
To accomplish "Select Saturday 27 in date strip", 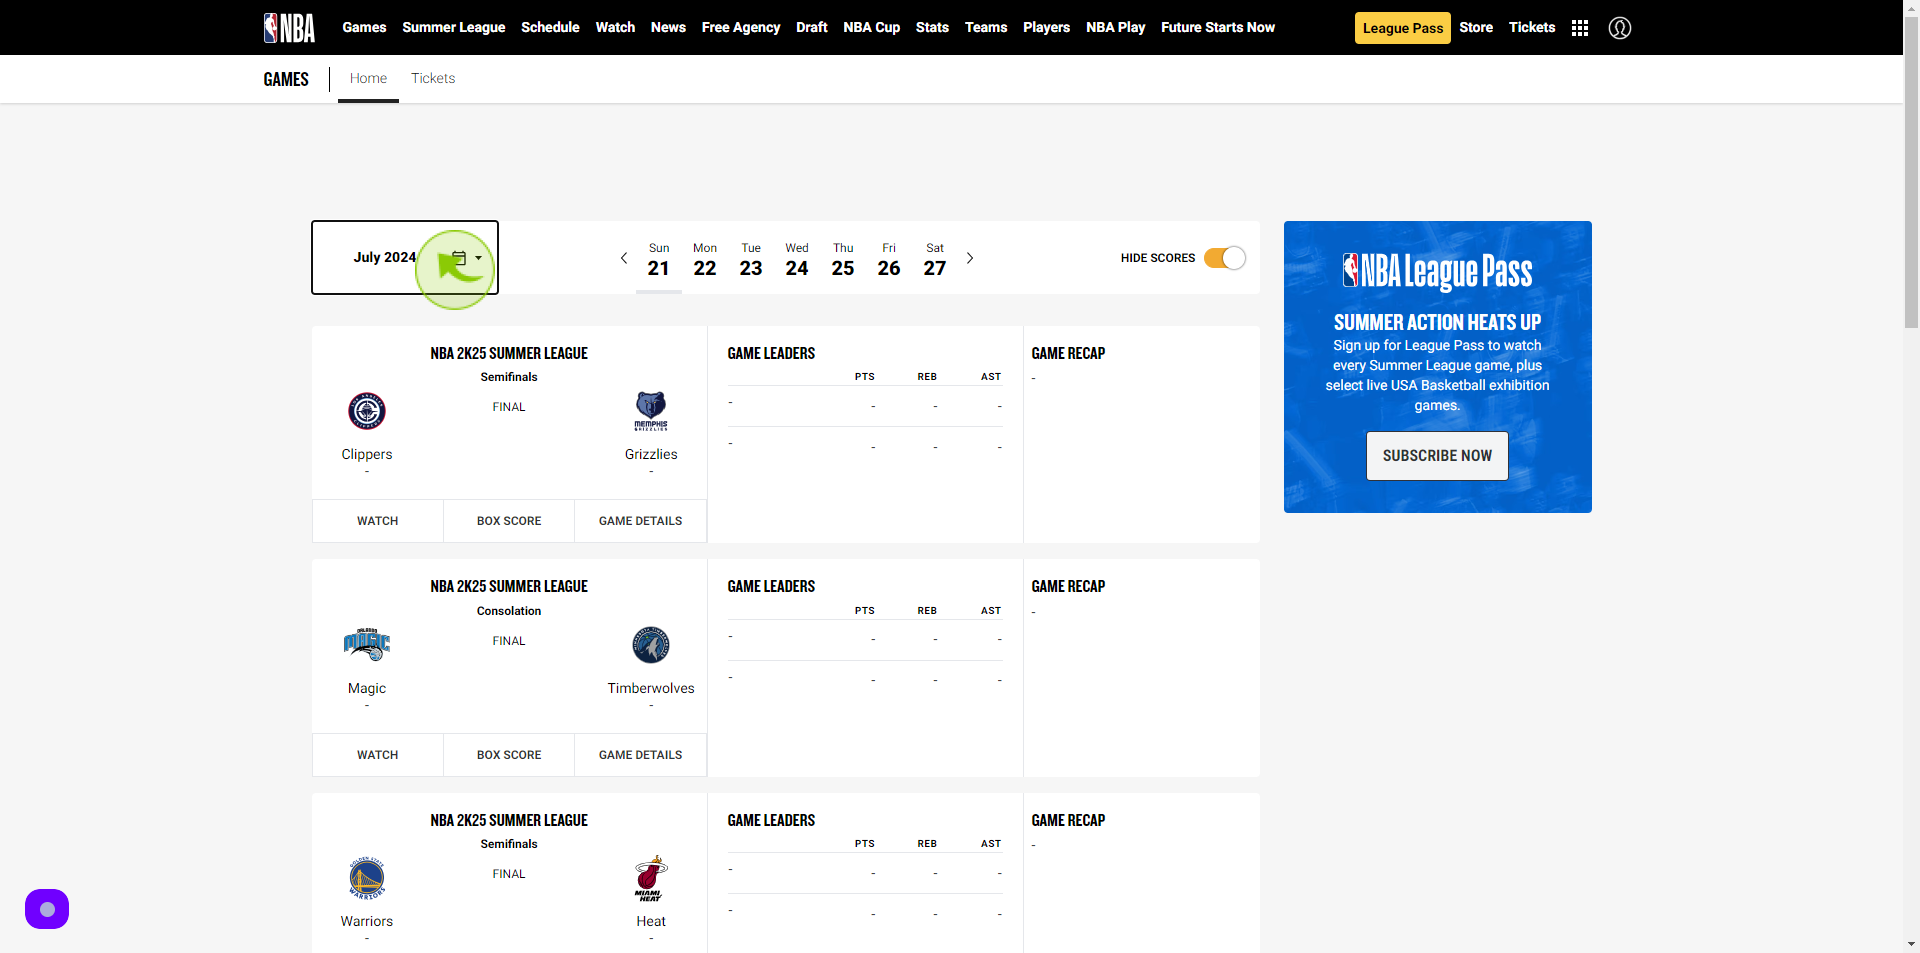I will (x=935, y=260).
